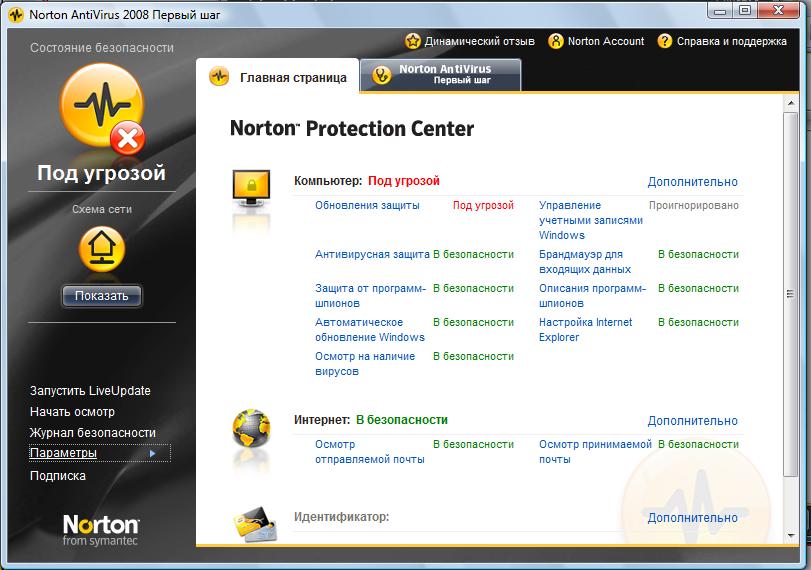Click the vertical scrollbar thumb

coord(791,294)
